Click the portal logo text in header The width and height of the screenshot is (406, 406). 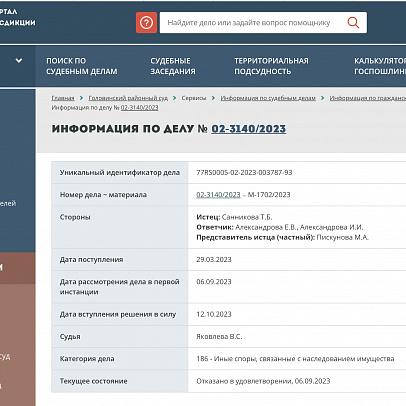tap(17, 17)
